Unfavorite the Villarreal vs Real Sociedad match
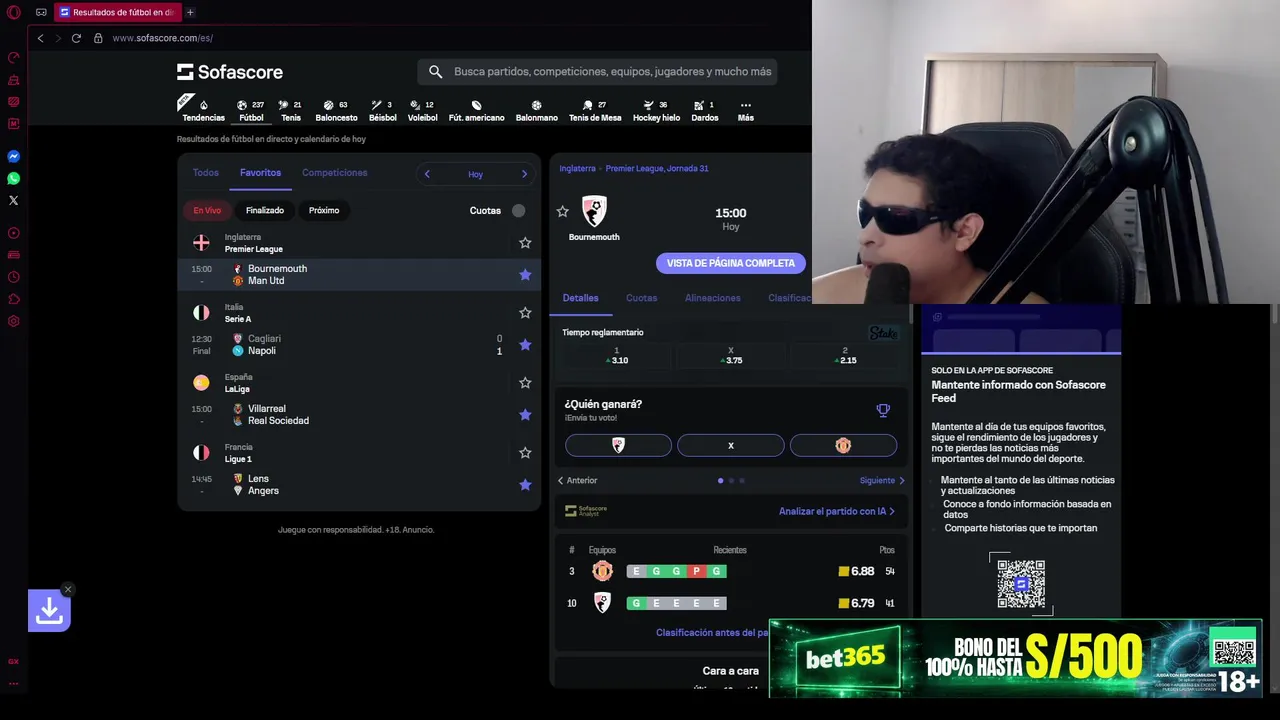The image size is (1280, 720). click(x=525, y=415)
